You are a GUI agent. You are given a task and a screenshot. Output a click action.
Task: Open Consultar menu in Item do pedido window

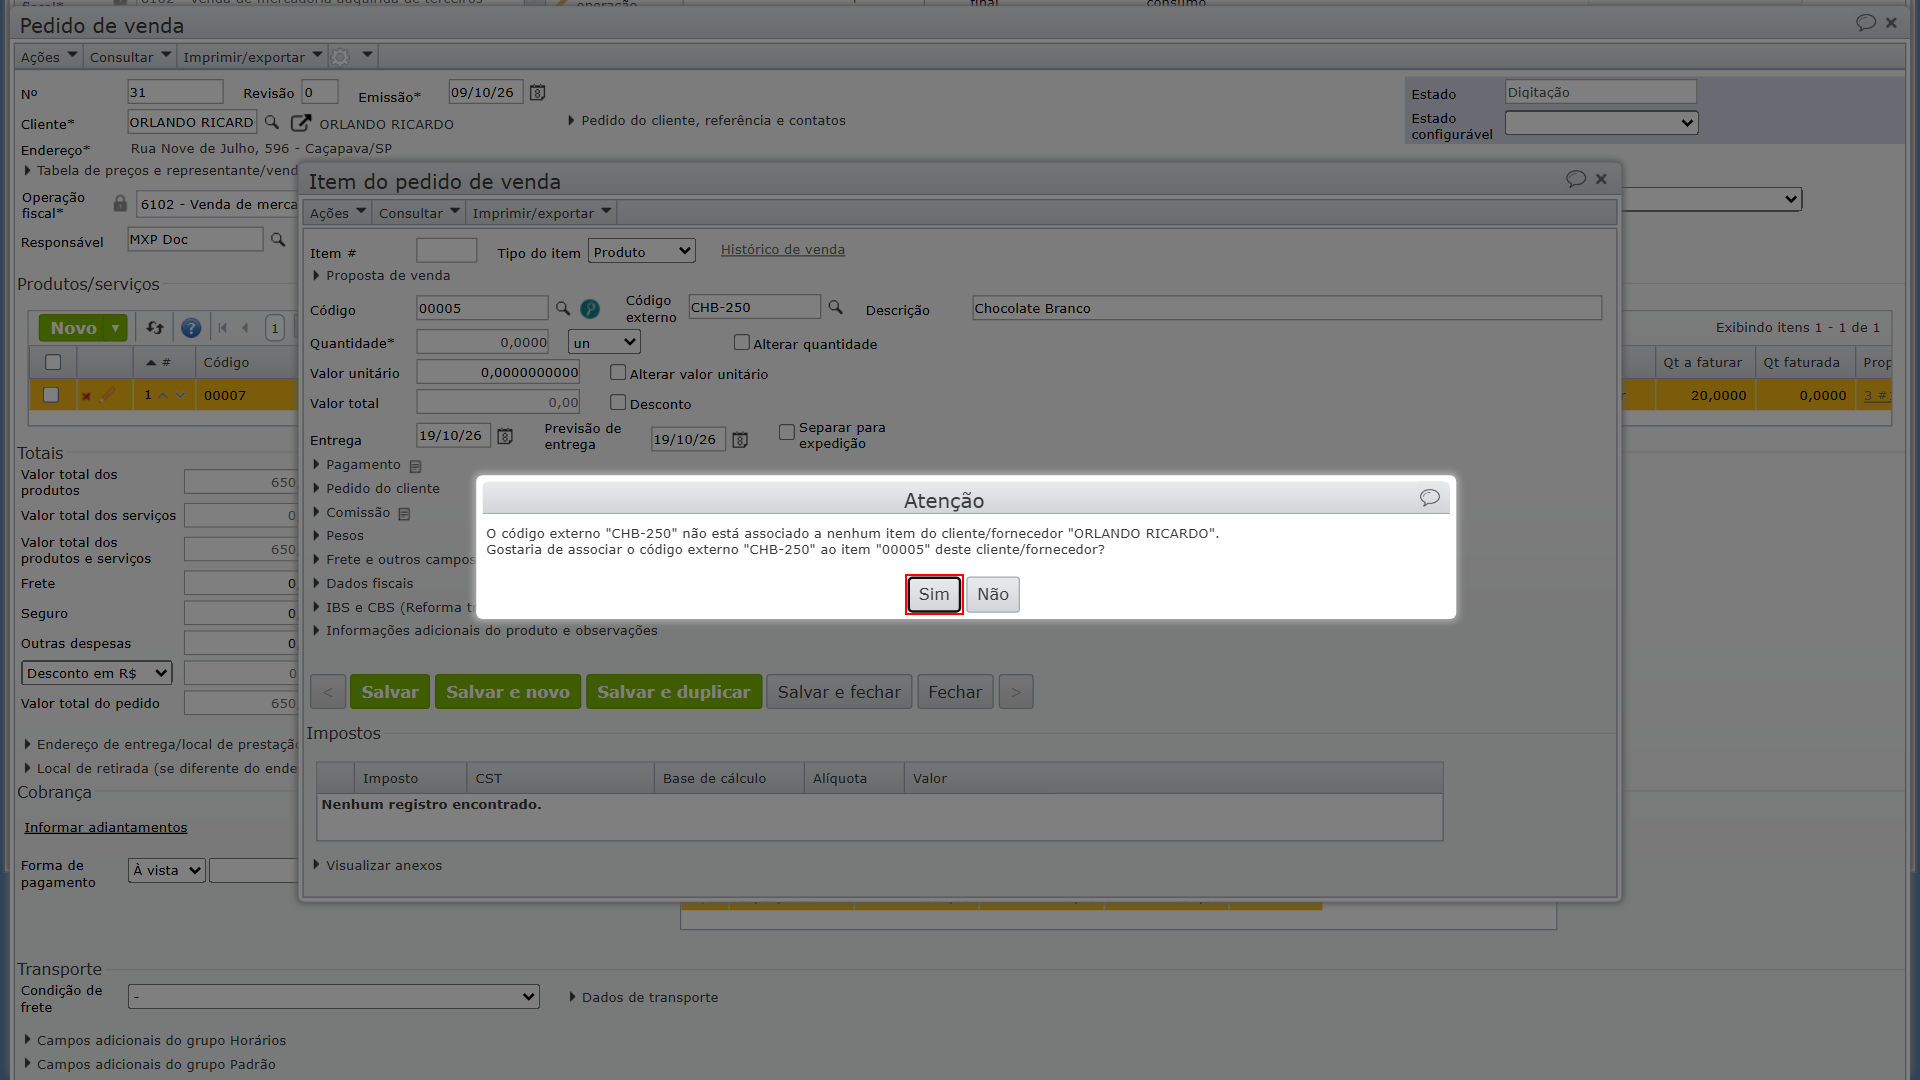[x=419, y=213]
